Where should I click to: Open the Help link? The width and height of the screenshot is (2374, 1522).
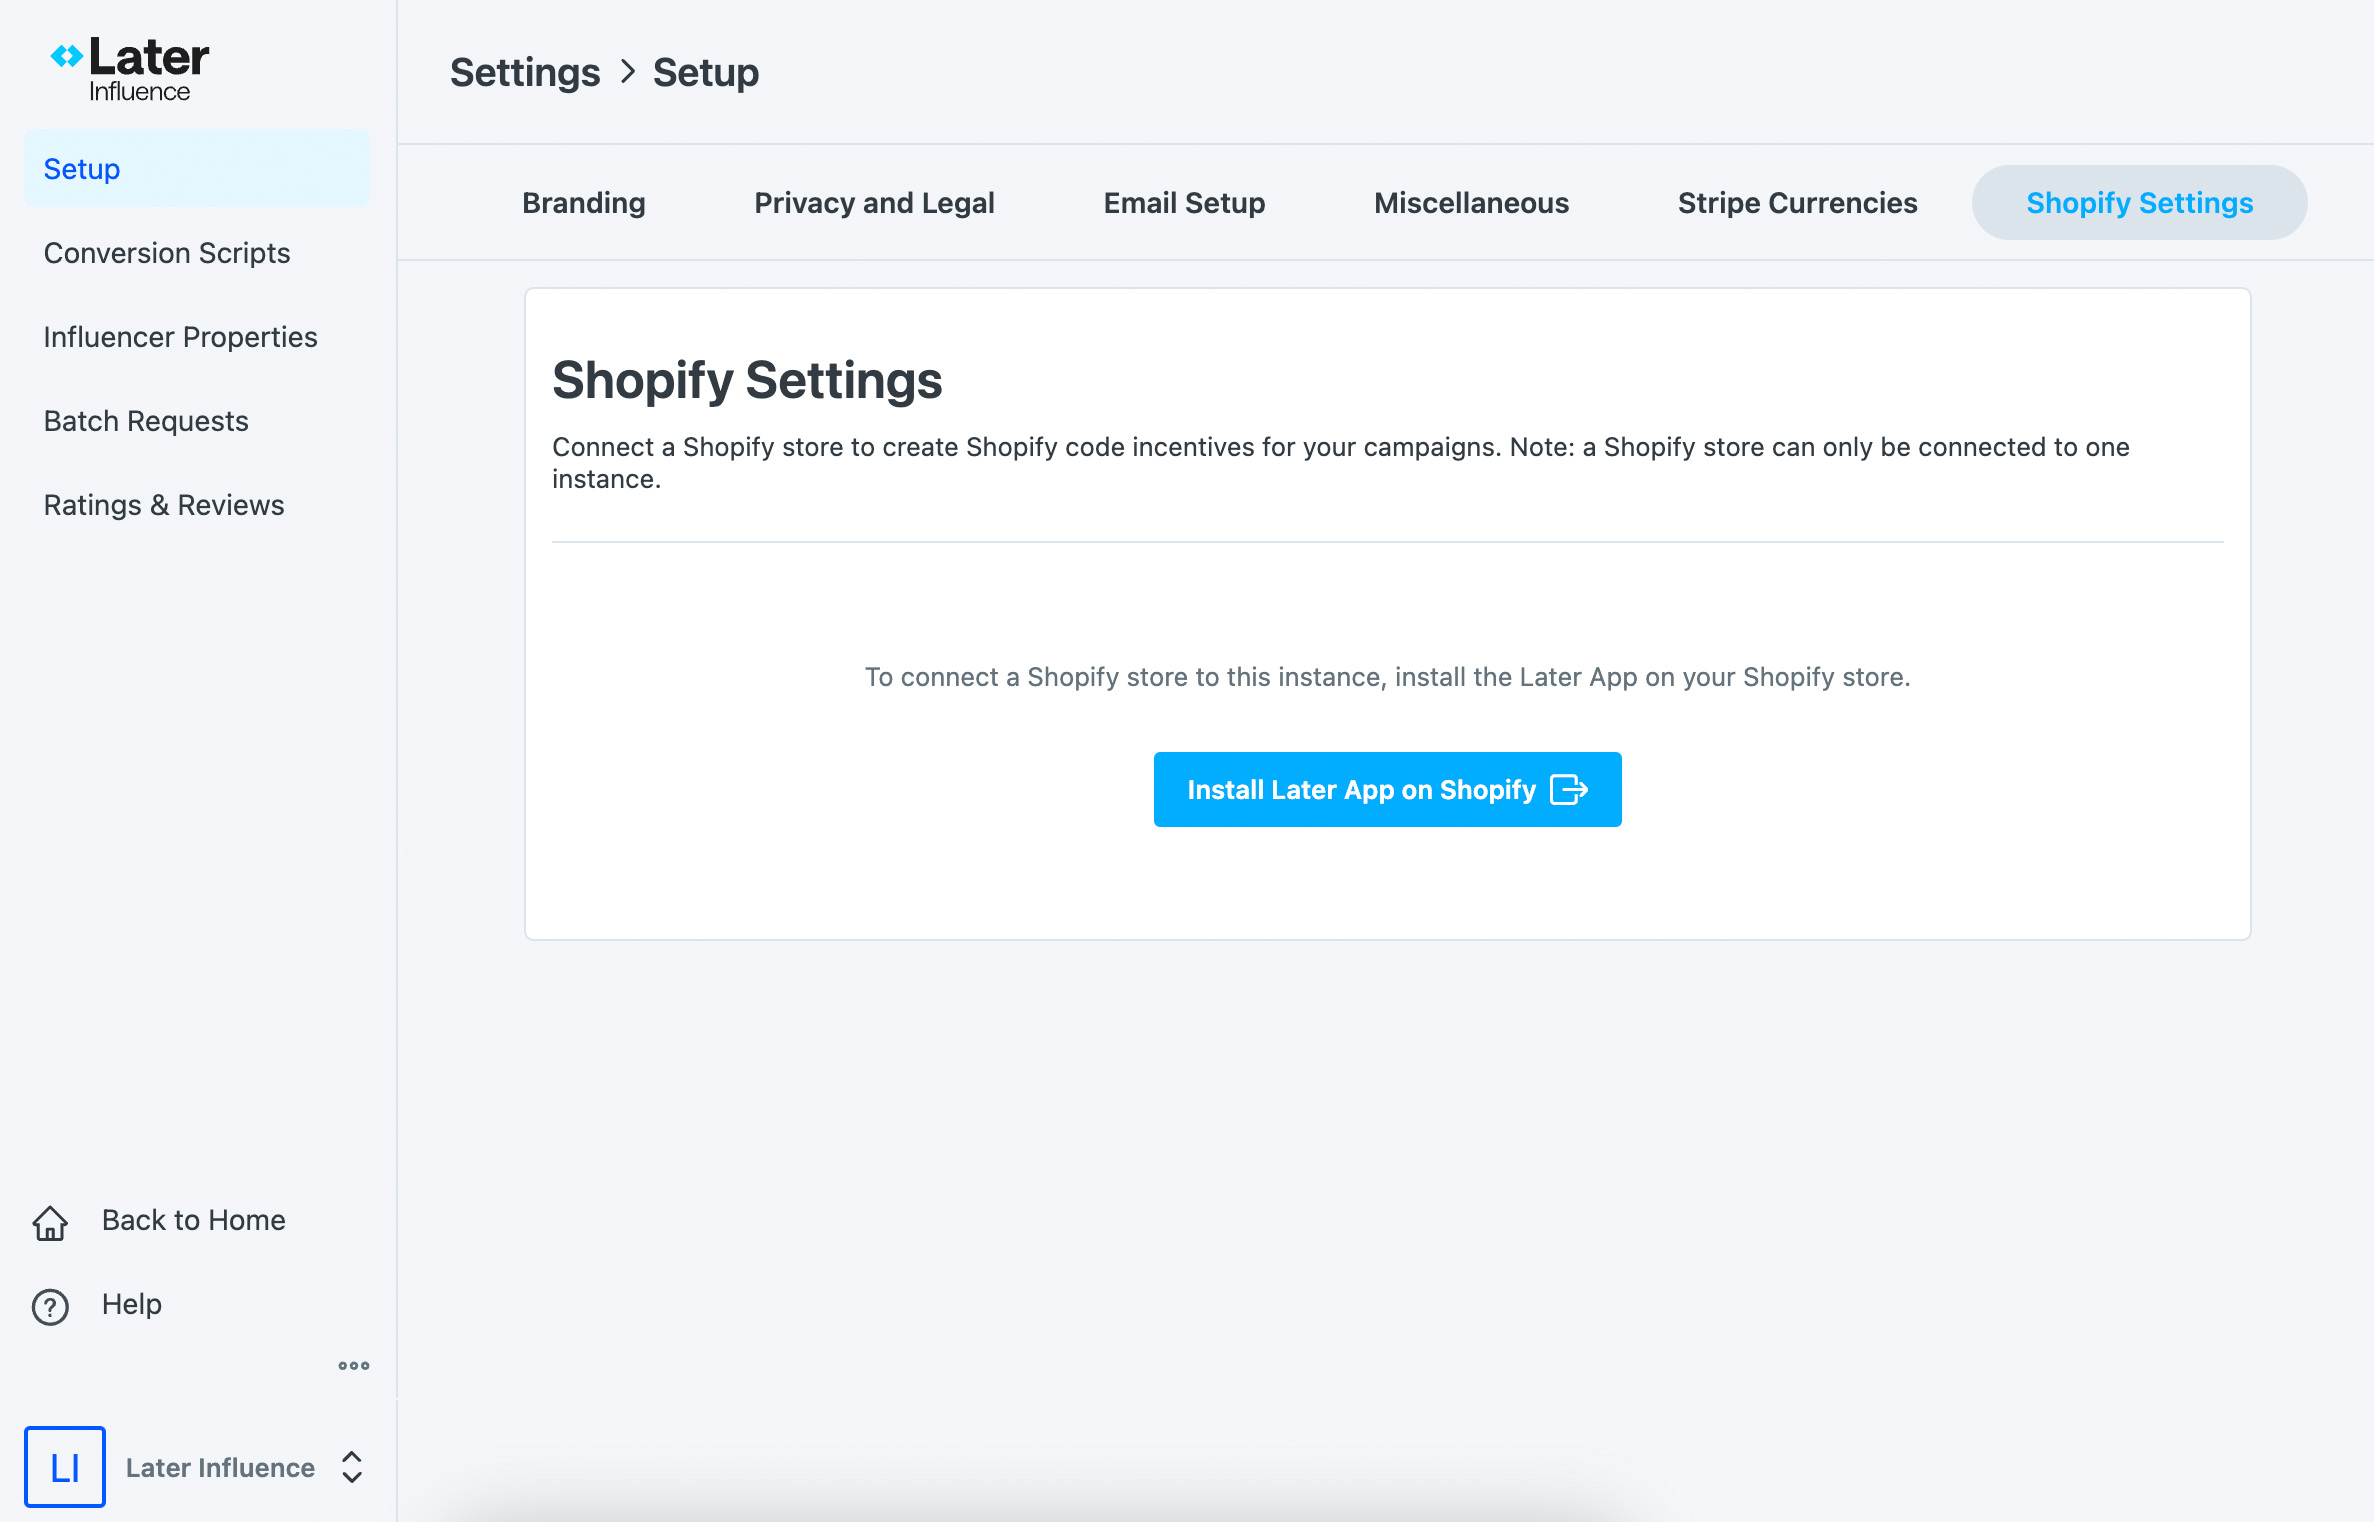click(132, 1304)
